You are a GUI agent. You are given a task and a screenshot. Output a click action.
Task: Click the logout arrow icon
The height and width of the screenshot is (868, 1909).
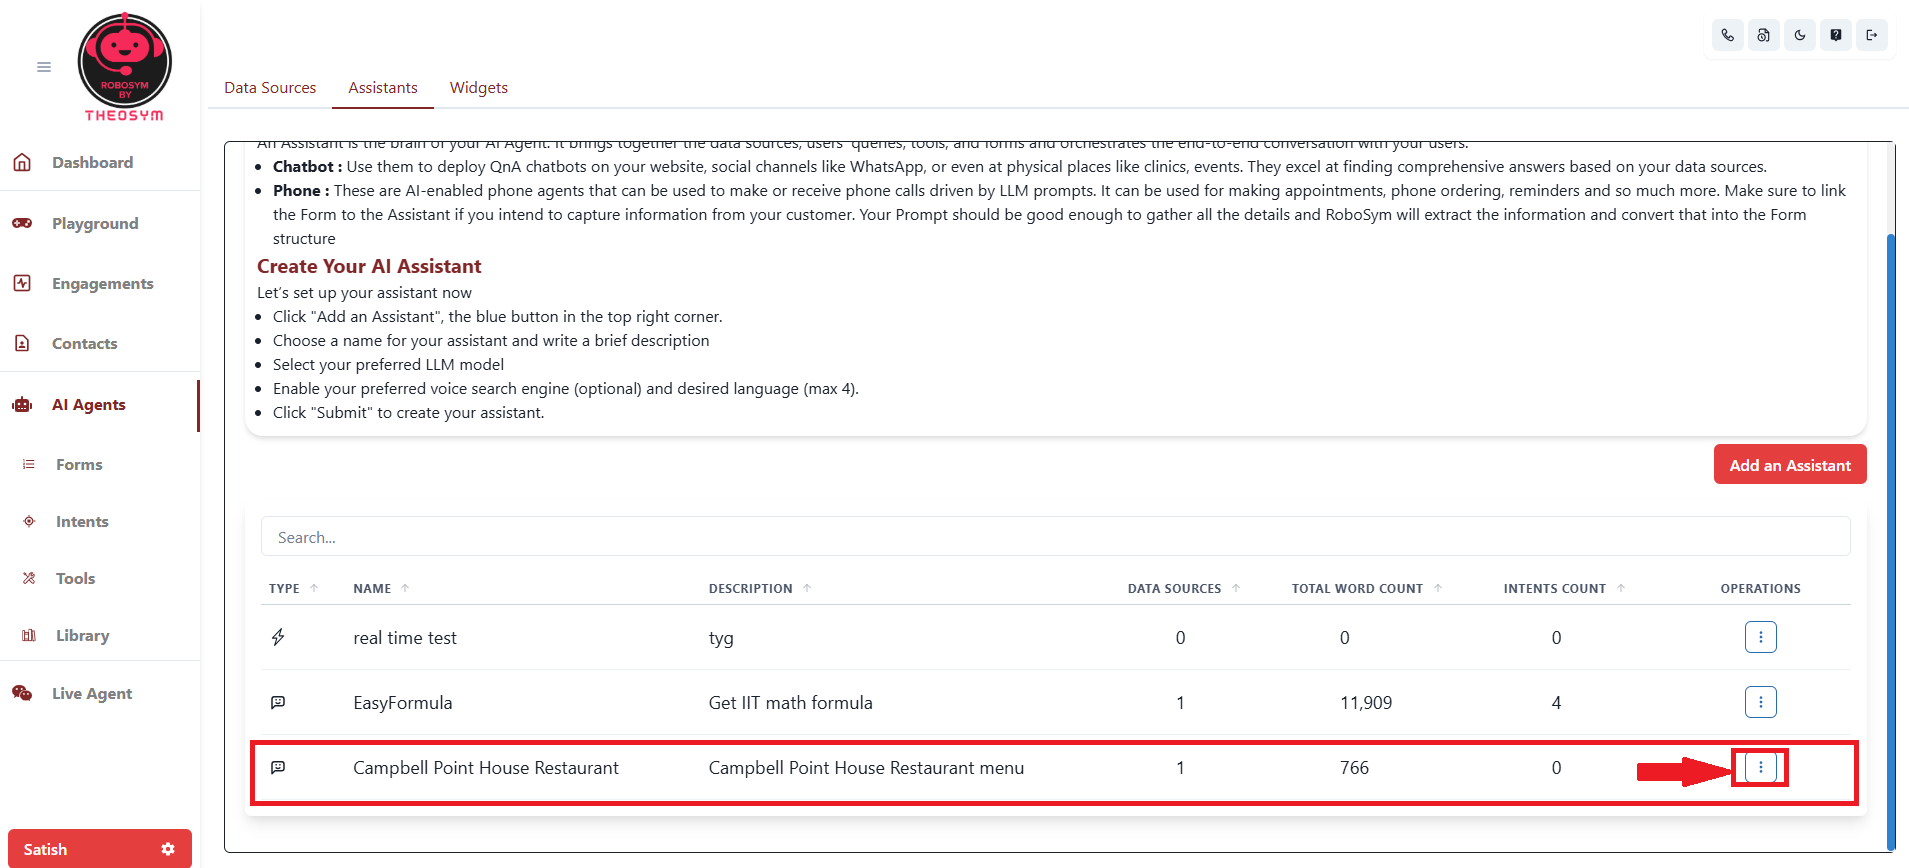[x=1871, y=35]
